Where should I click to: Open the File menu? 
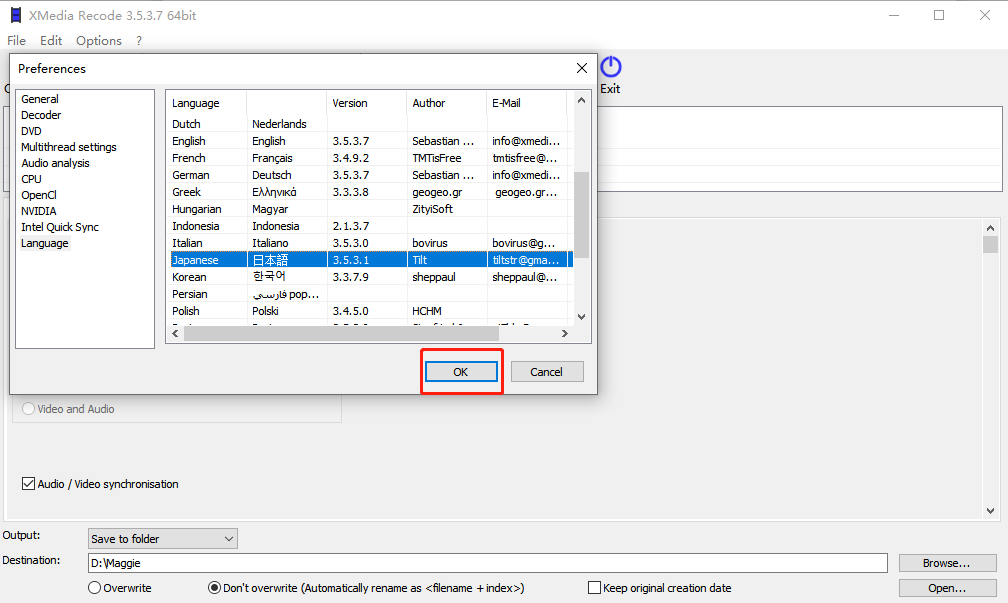pos(17,40)
